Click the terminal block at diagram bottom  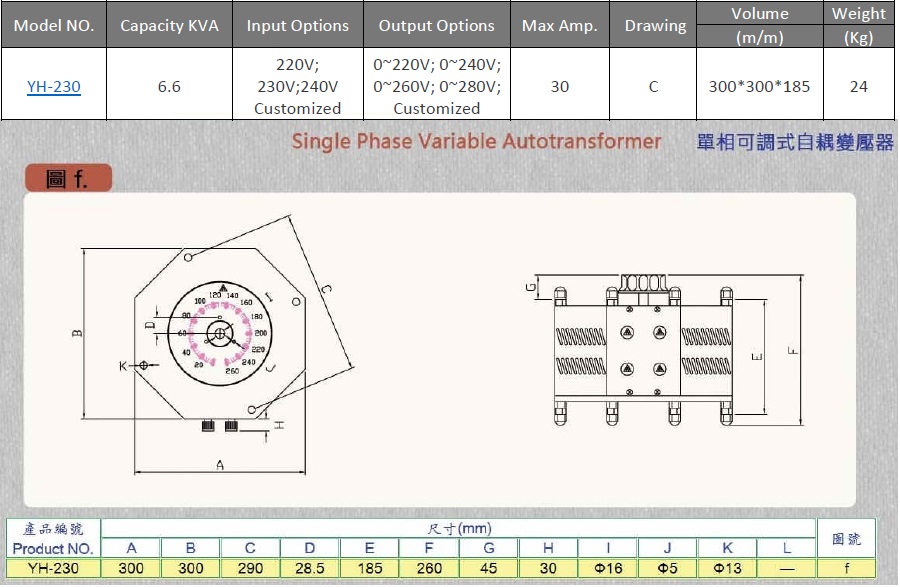coord(218,426)
